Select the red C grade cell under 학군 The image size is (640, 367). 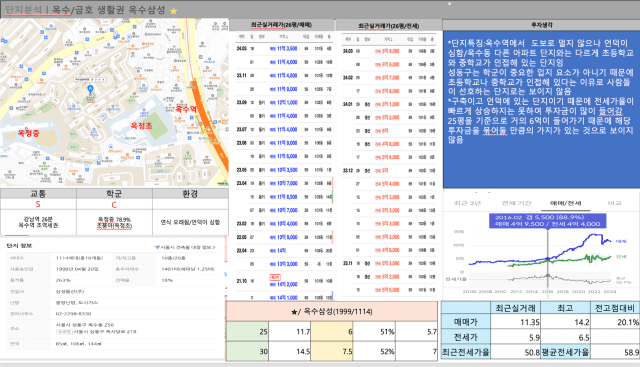(114, 205)
